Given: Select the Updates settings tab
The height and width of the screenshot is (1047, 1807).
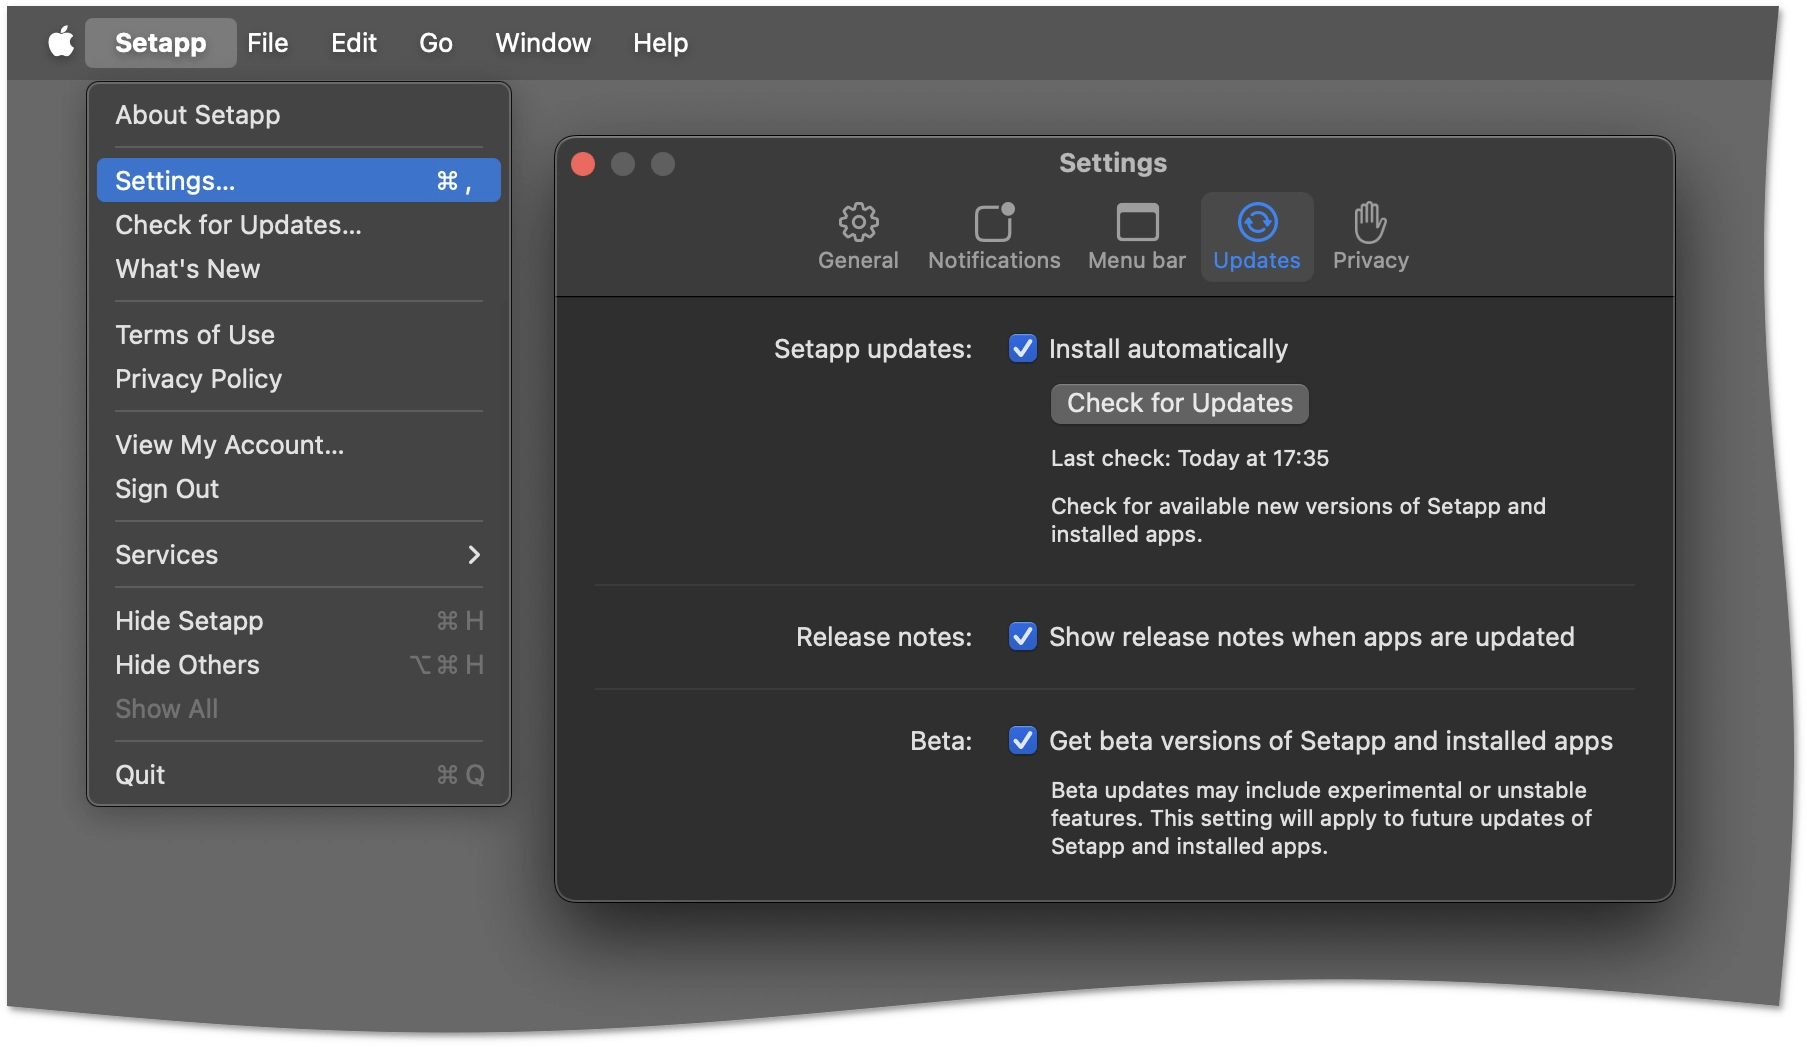Looking at the screenshot, I should 1257,237.
